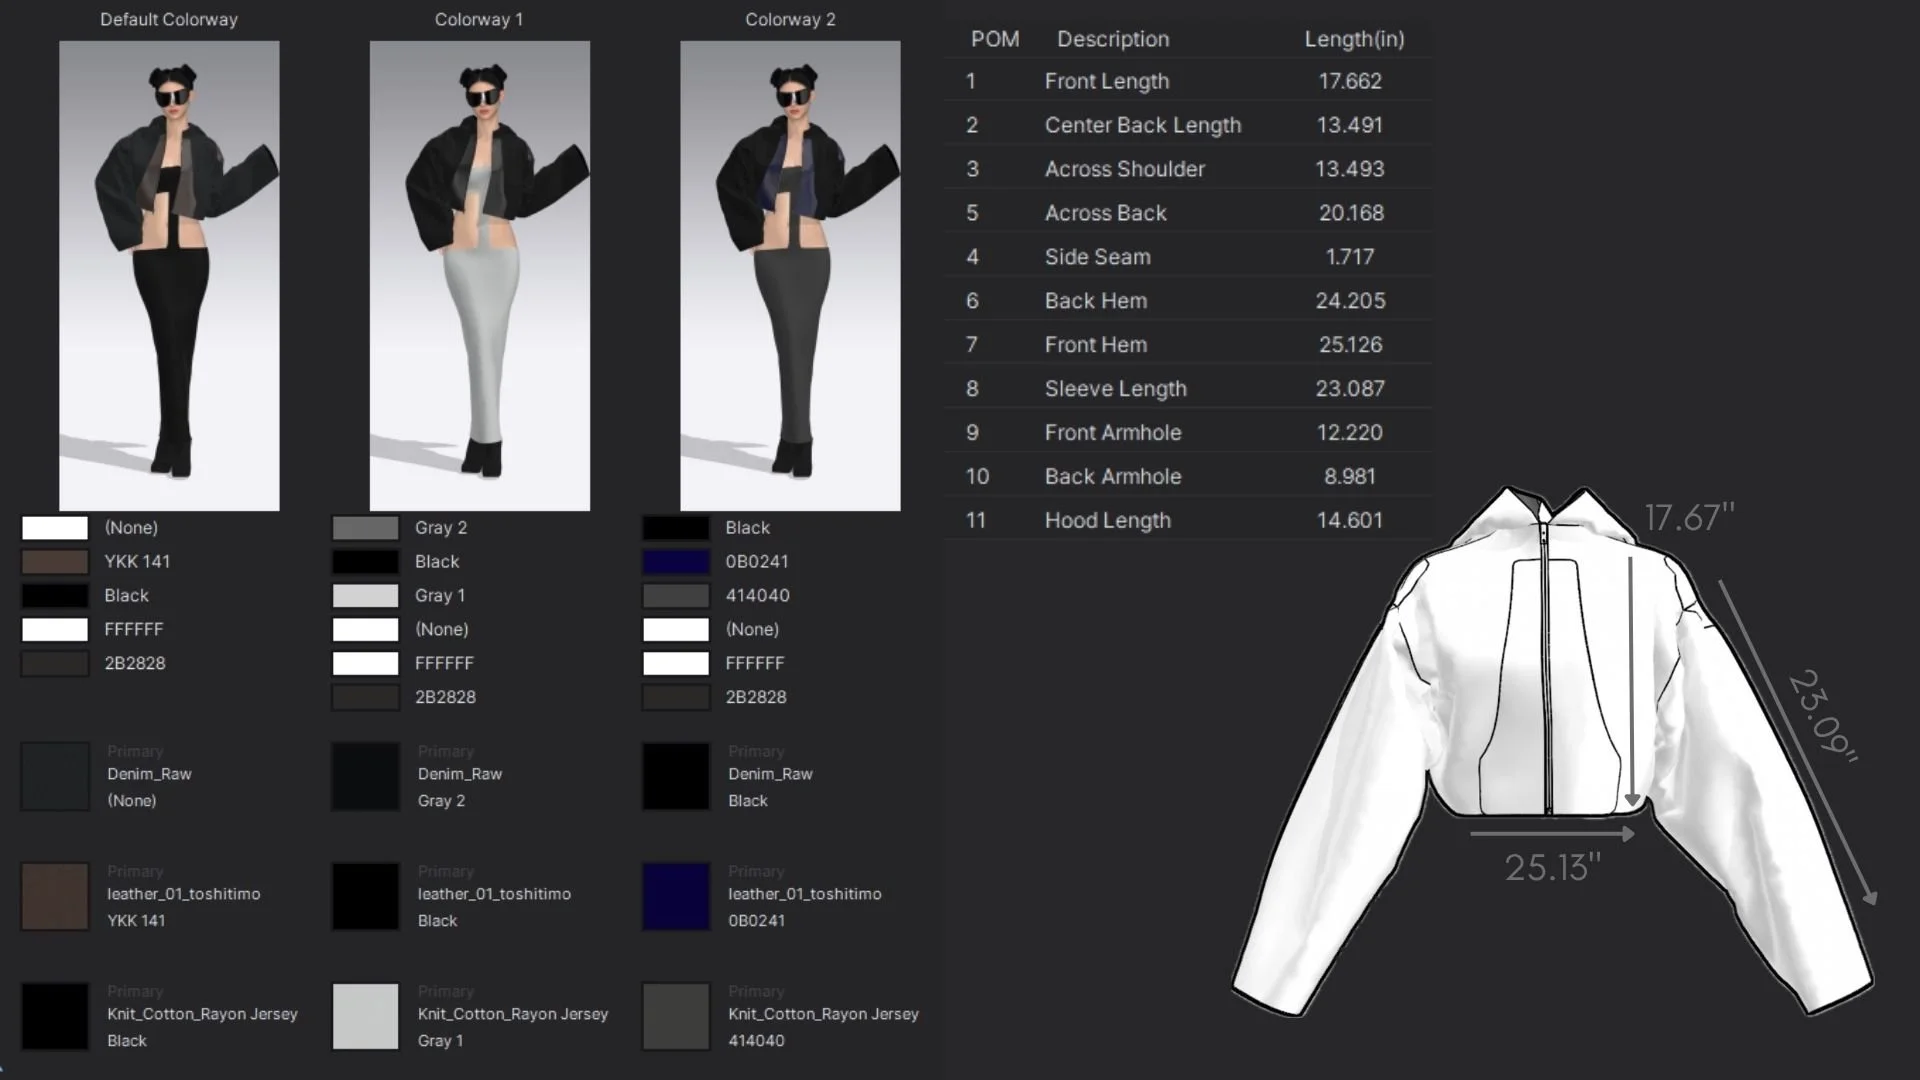Select the 'Colorway 1' heading

point(479,20)
